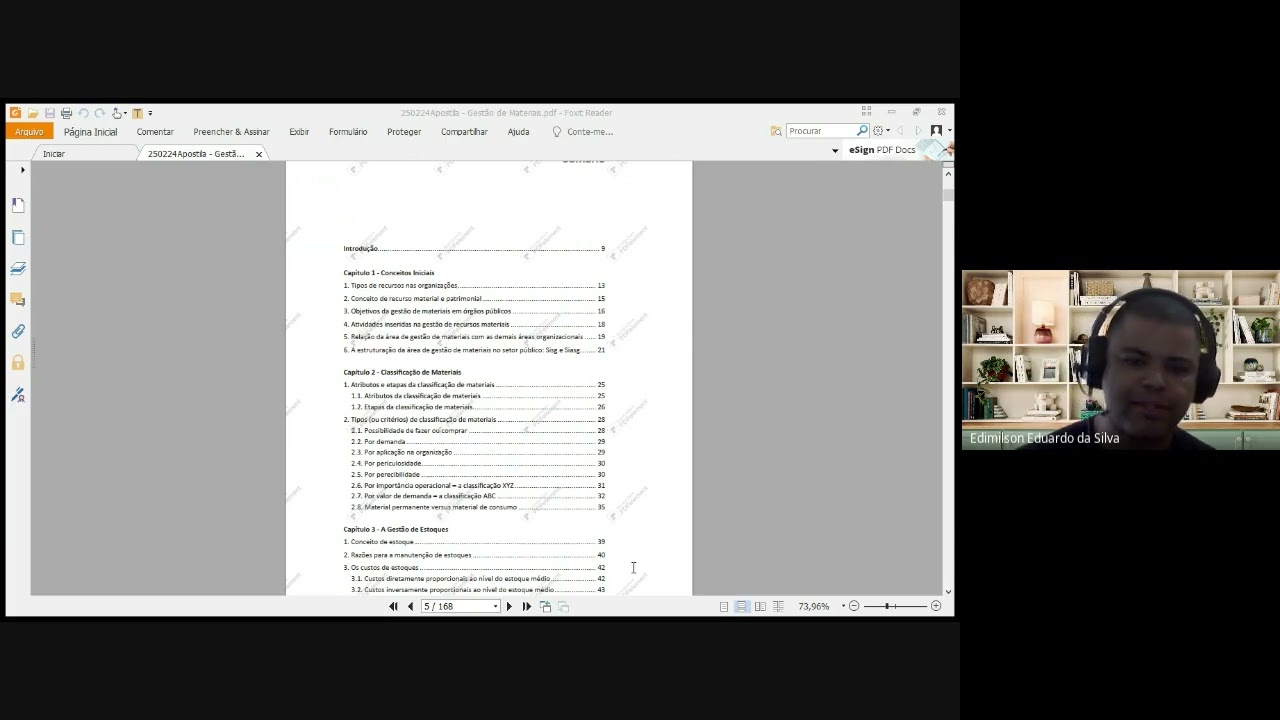Open the Pages thumbnails panel icon
The image size is (1280, 720).
[18, 237]
